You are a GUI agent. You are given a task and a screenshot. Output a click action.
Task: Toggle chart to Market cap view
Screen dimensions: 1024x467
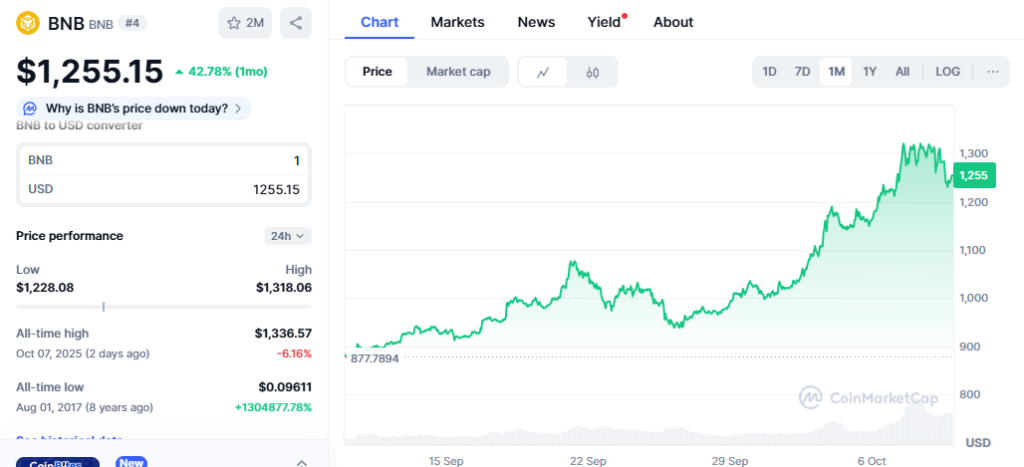tap(458, 71)
